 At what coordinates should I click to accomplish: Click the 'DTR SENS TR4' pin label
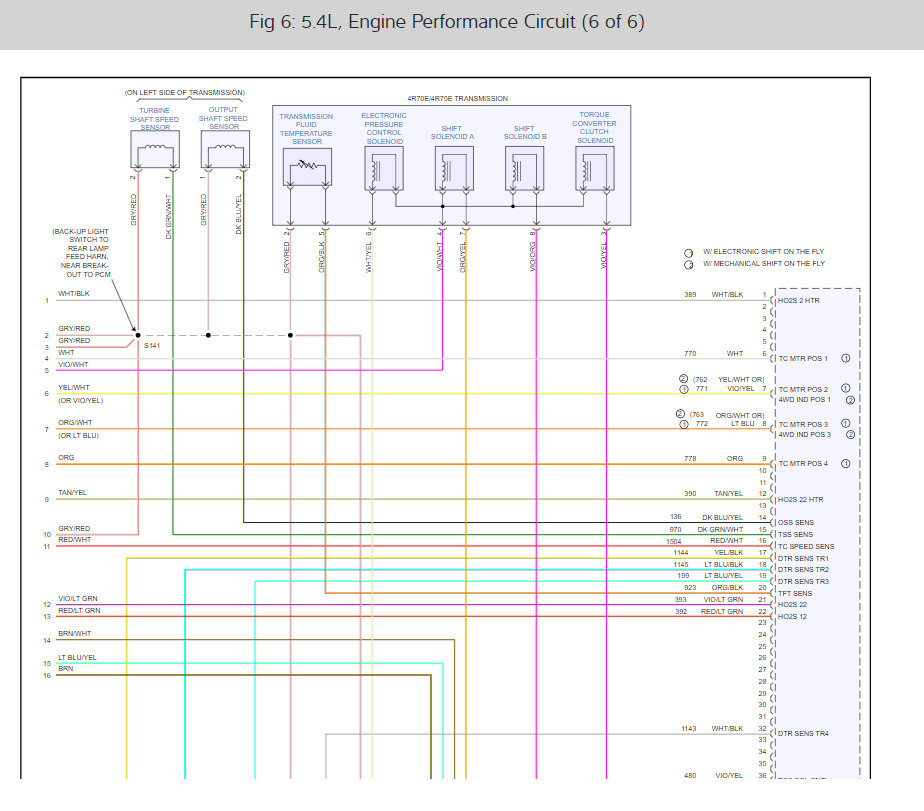[x=803, y=734]
